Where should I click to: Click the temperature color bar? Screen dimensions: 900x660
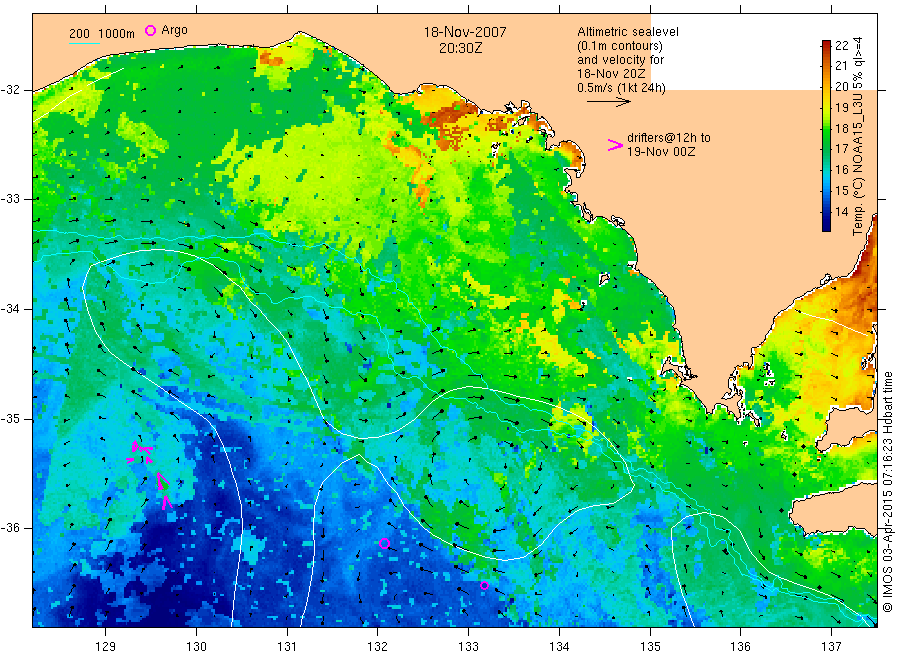pyautogui.click(x=826, y=135)
